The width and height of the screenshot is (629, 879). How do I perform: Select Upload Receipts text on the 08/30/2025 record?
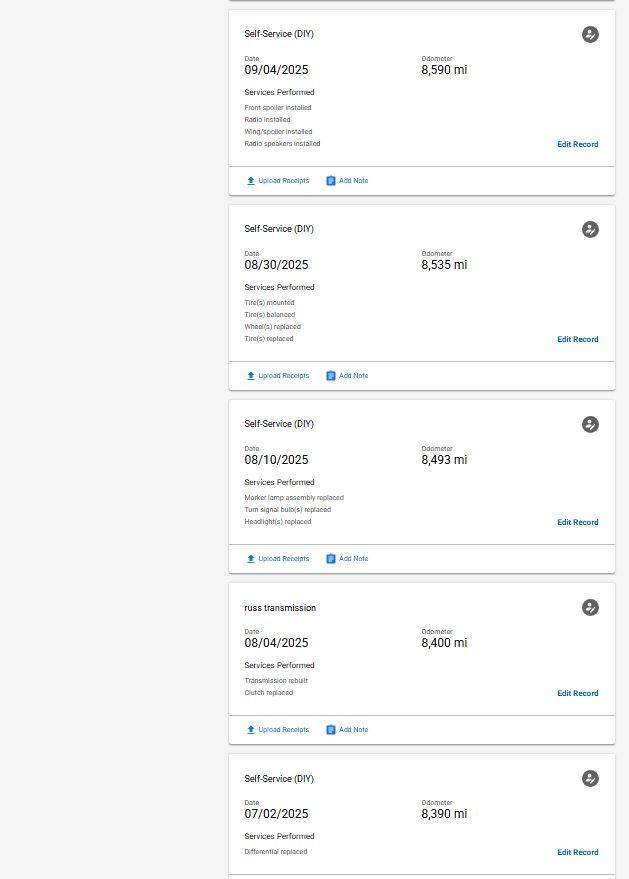click(284, 376)
